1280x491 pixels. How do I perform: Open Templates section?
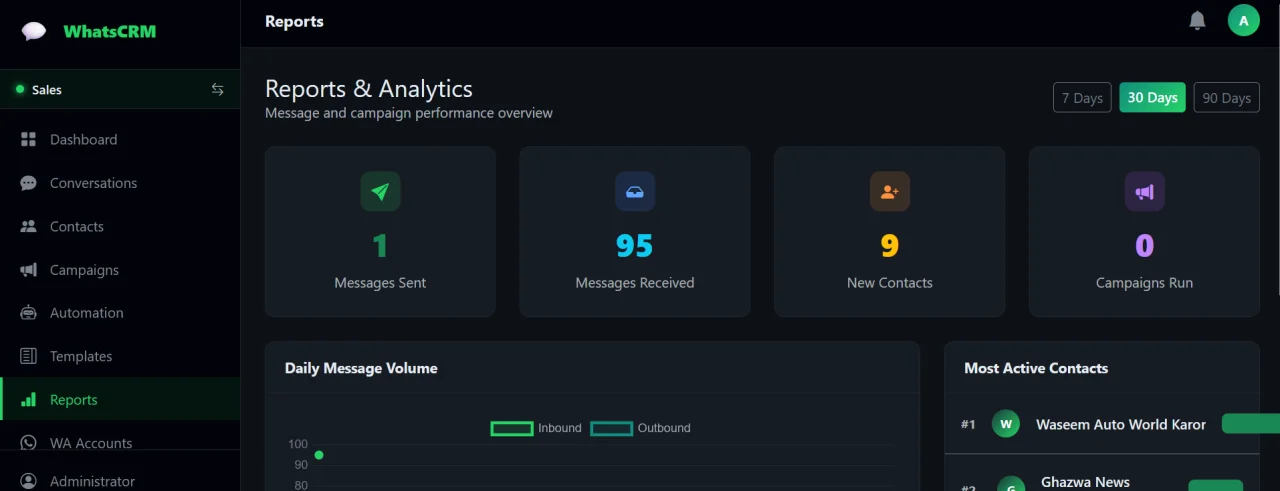(120, 356)
